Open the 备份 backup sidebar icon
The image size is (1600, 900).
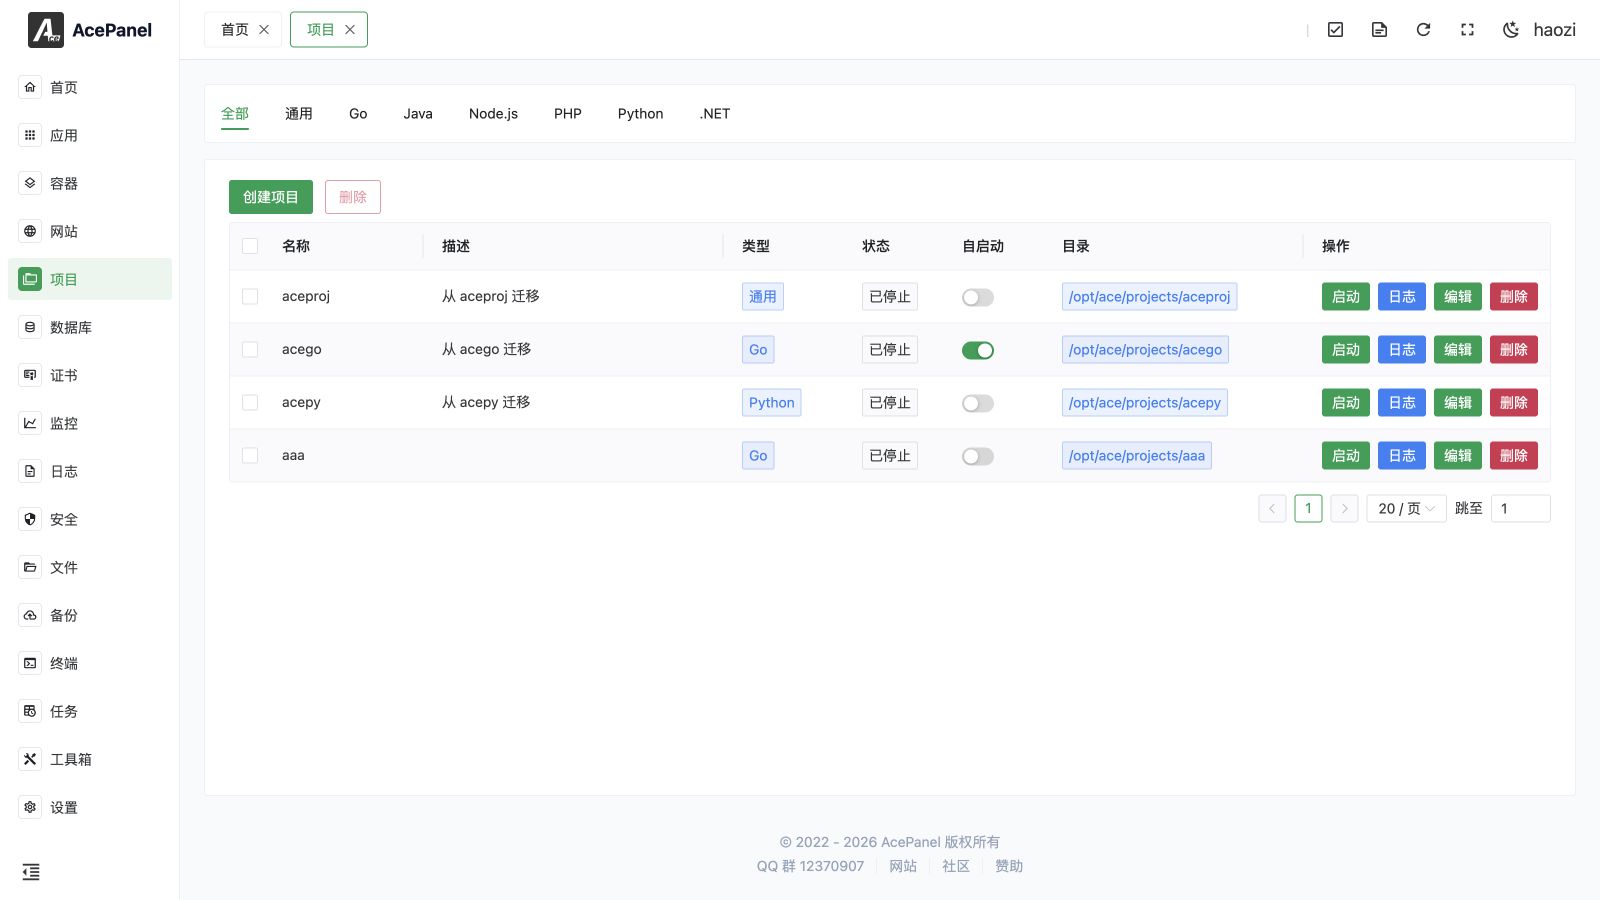[x=30, y=615]
